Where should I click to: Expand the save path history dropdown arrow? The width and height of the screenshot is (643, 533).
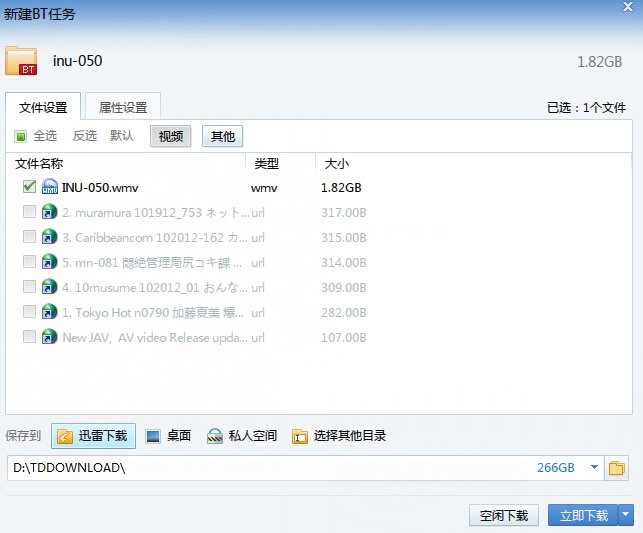click(x=594, y=467)
